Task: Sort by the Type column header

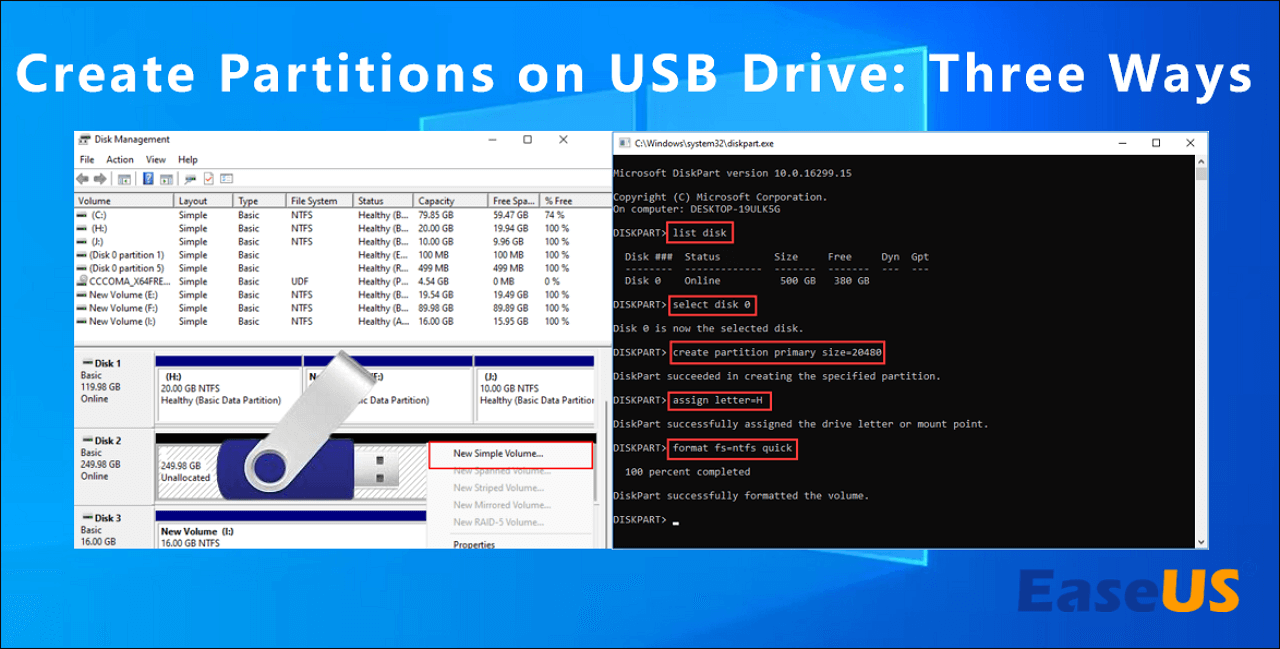Action: click(x=259, y=201)
